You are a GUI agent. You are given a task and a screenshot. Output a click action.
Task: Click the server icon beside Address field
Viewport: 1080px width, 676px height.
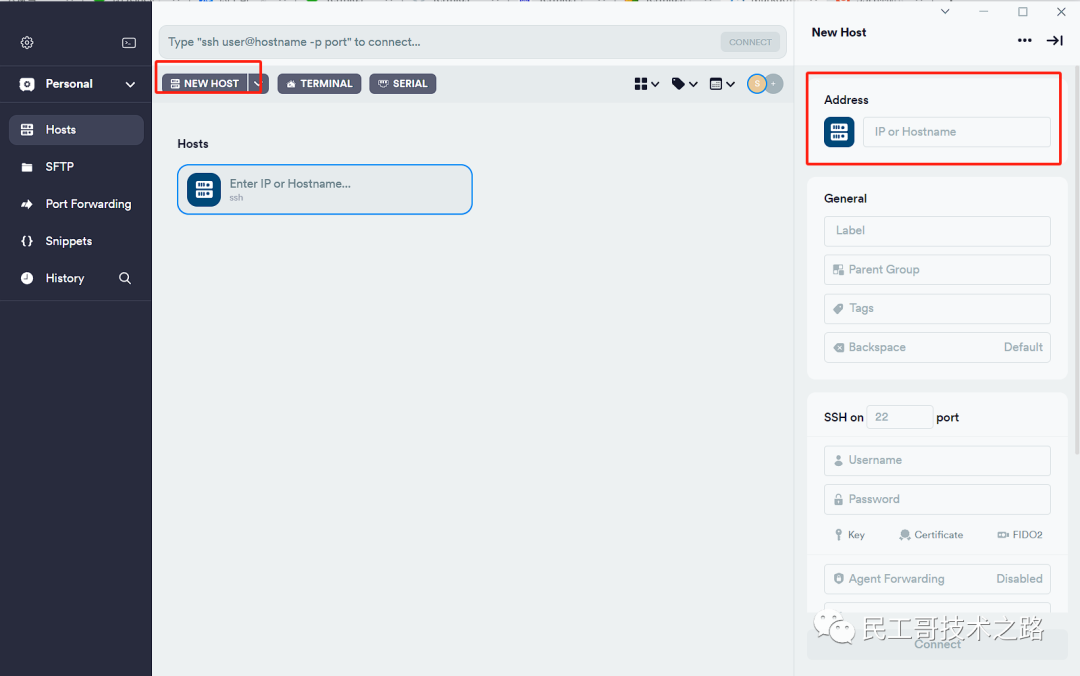pos(839,132)
